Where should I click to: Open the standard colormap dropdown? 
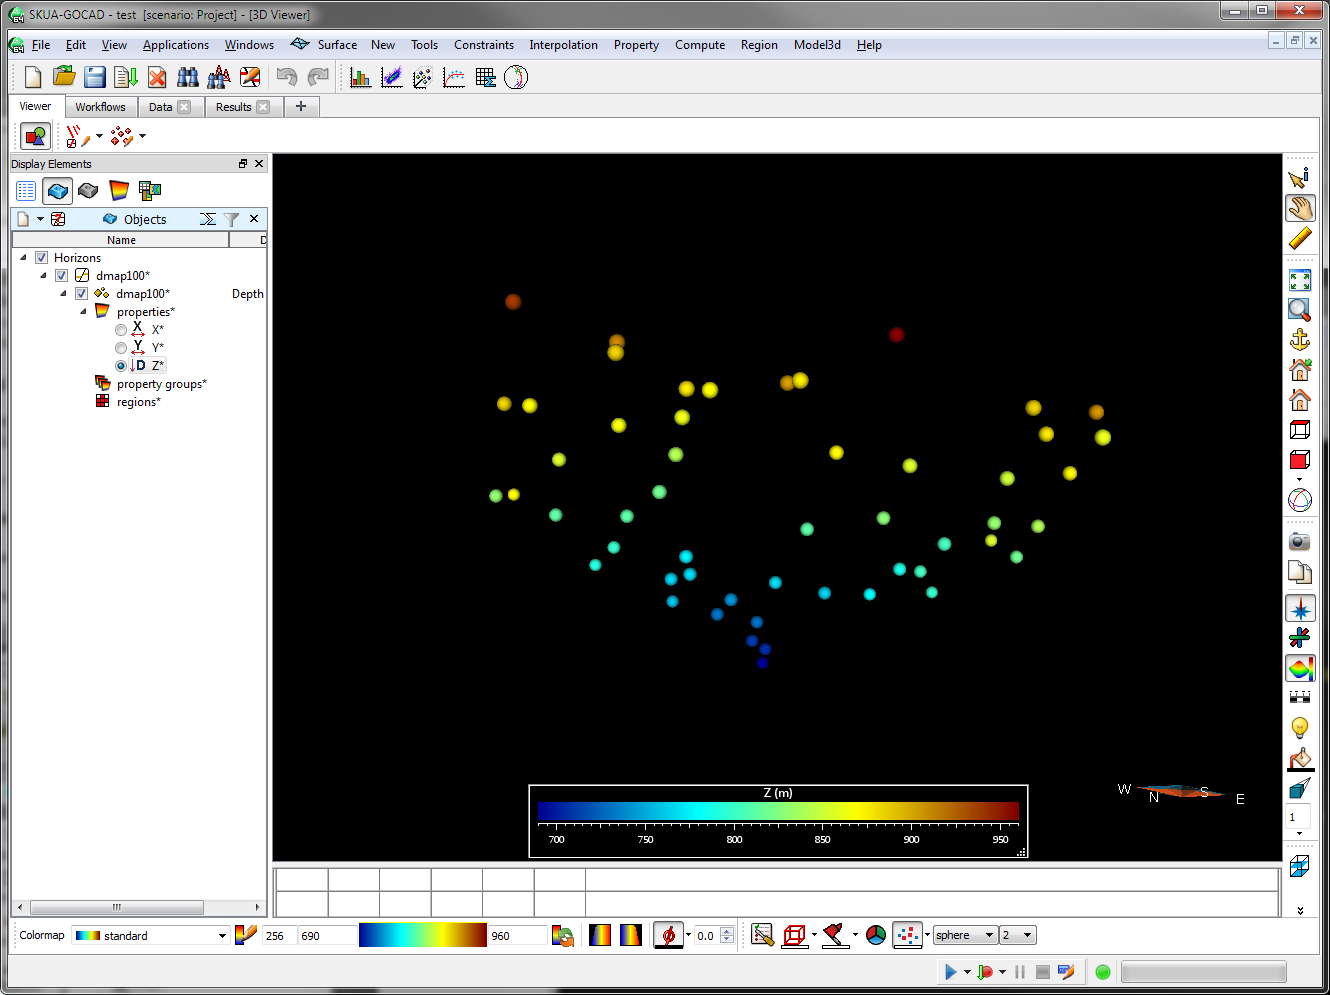[x=222, y=936]
